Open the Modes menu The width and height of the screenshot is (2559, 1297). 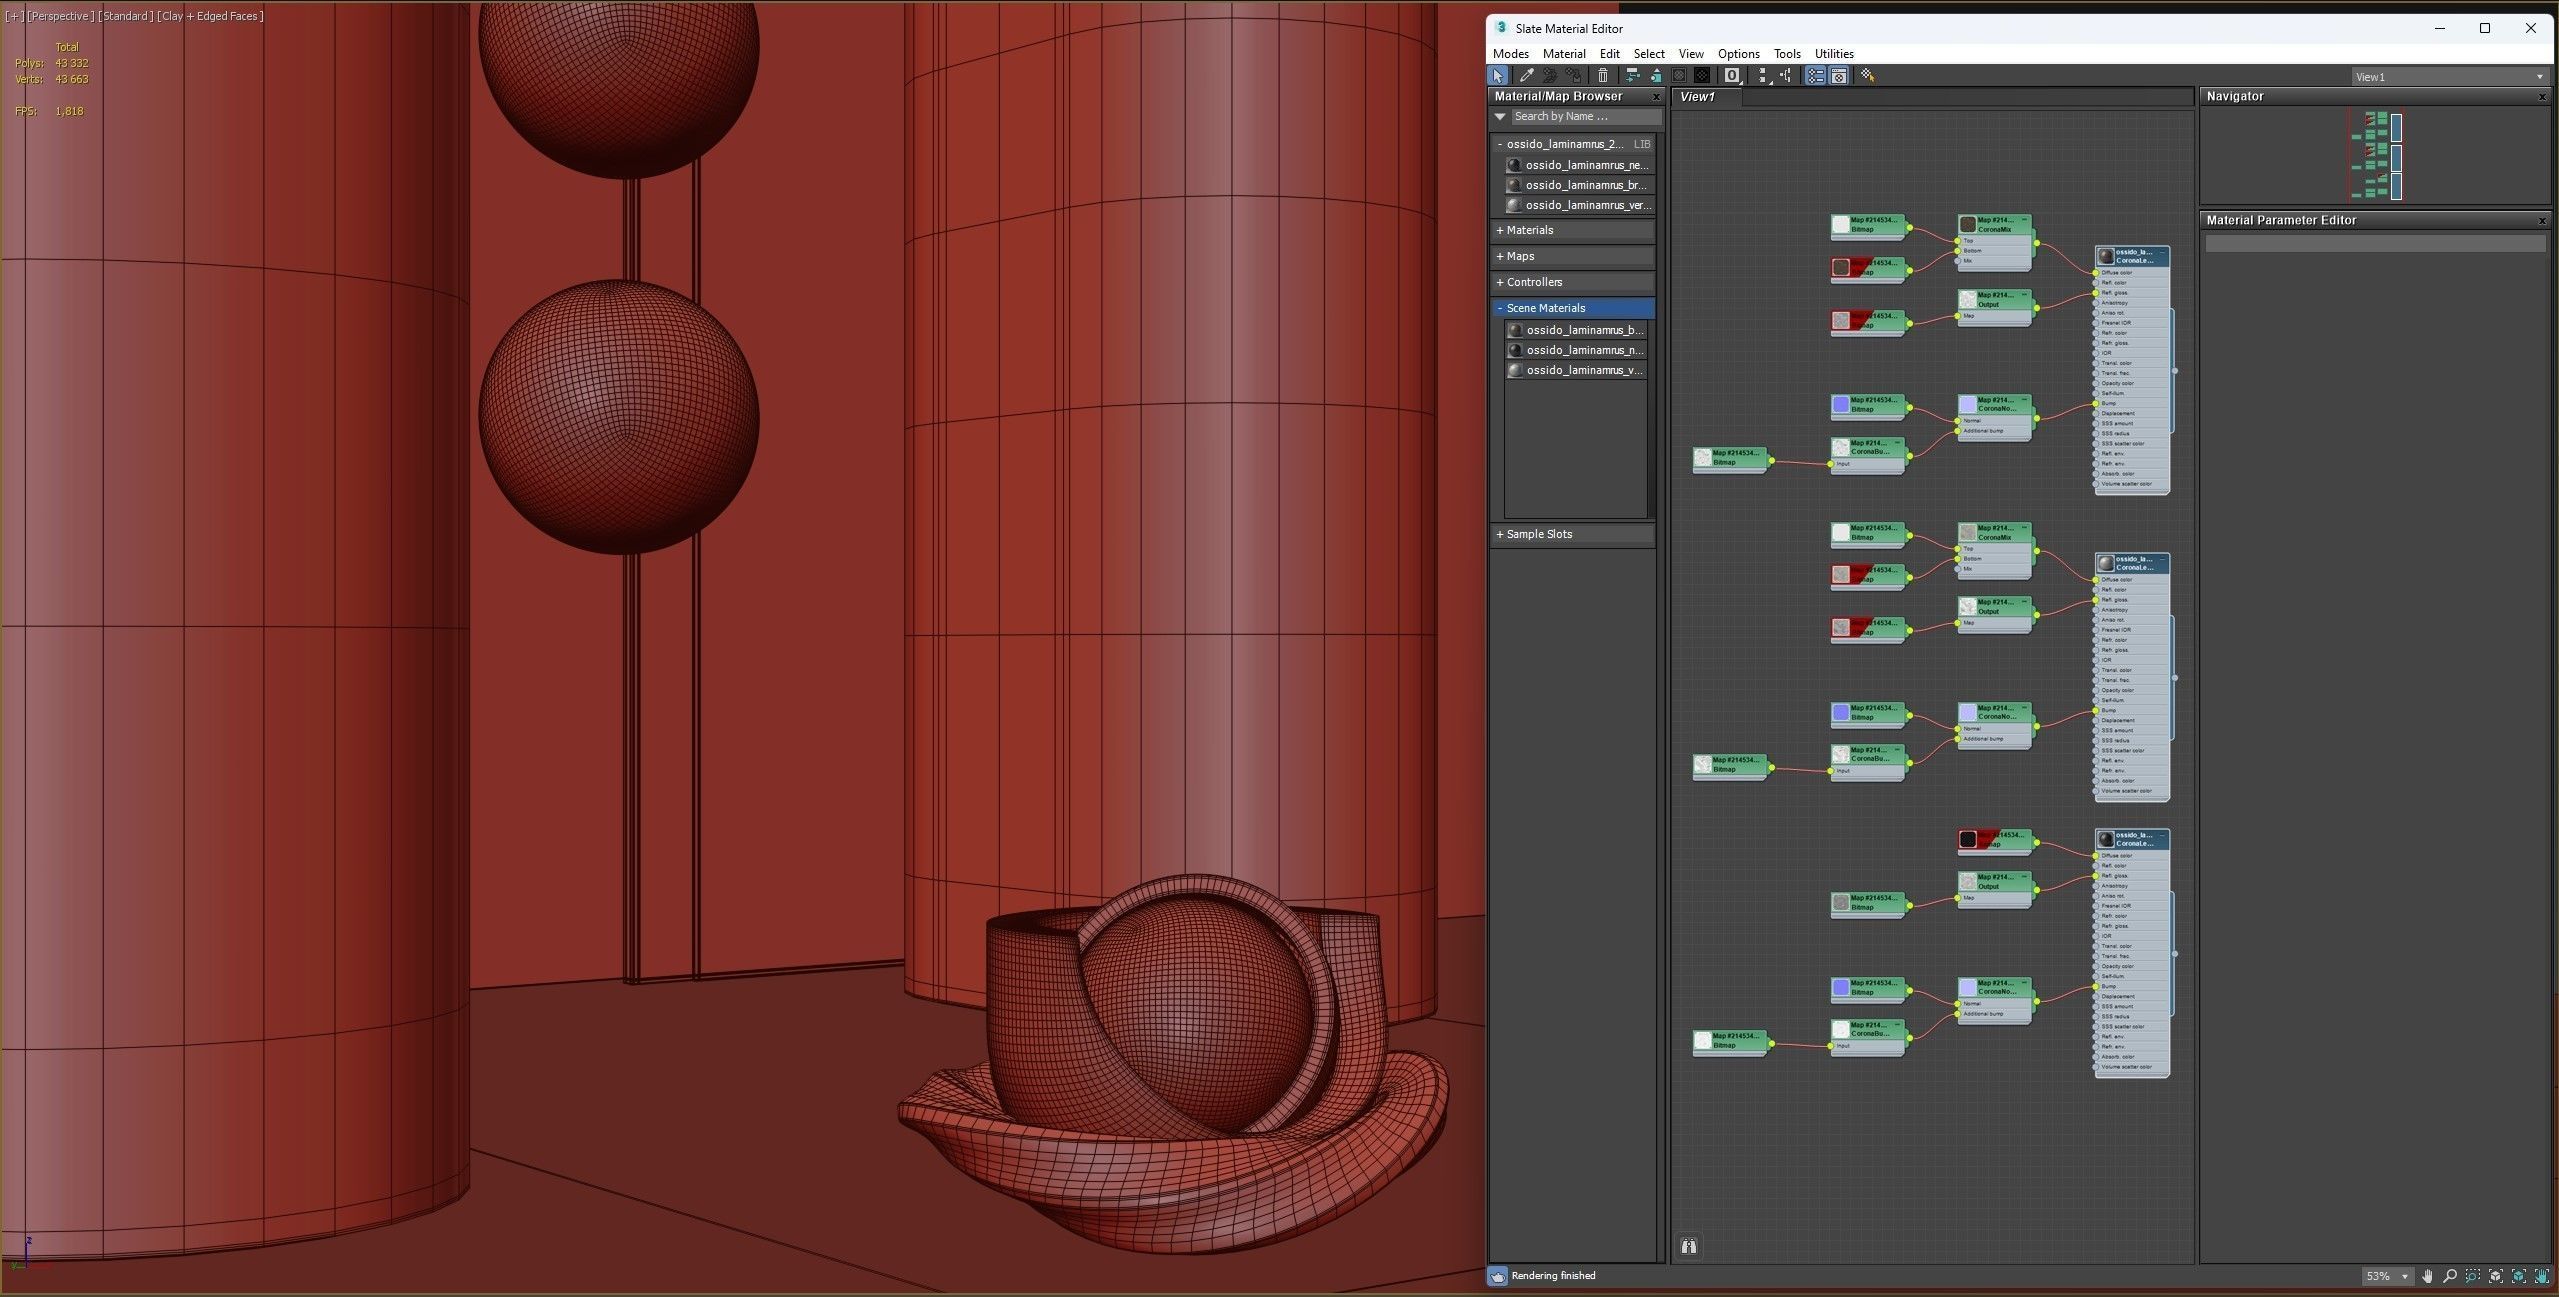click(1510, 54)
